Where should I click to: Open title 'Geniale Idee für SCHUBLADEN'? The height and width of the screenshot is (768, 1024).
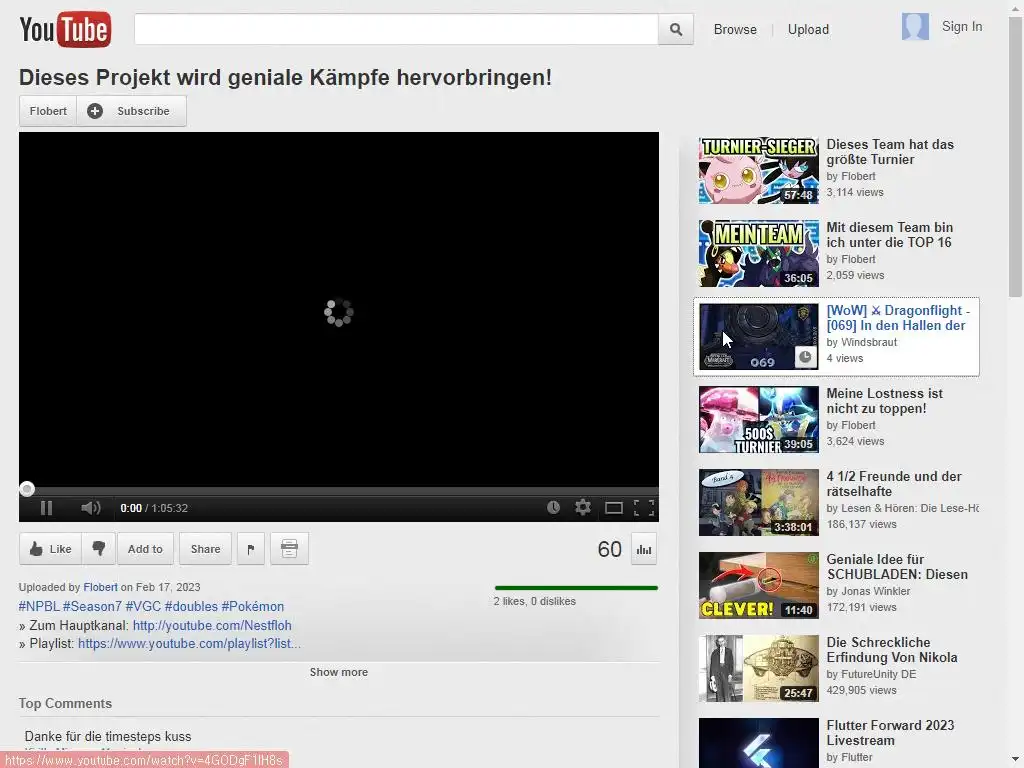tap(897, 566)
